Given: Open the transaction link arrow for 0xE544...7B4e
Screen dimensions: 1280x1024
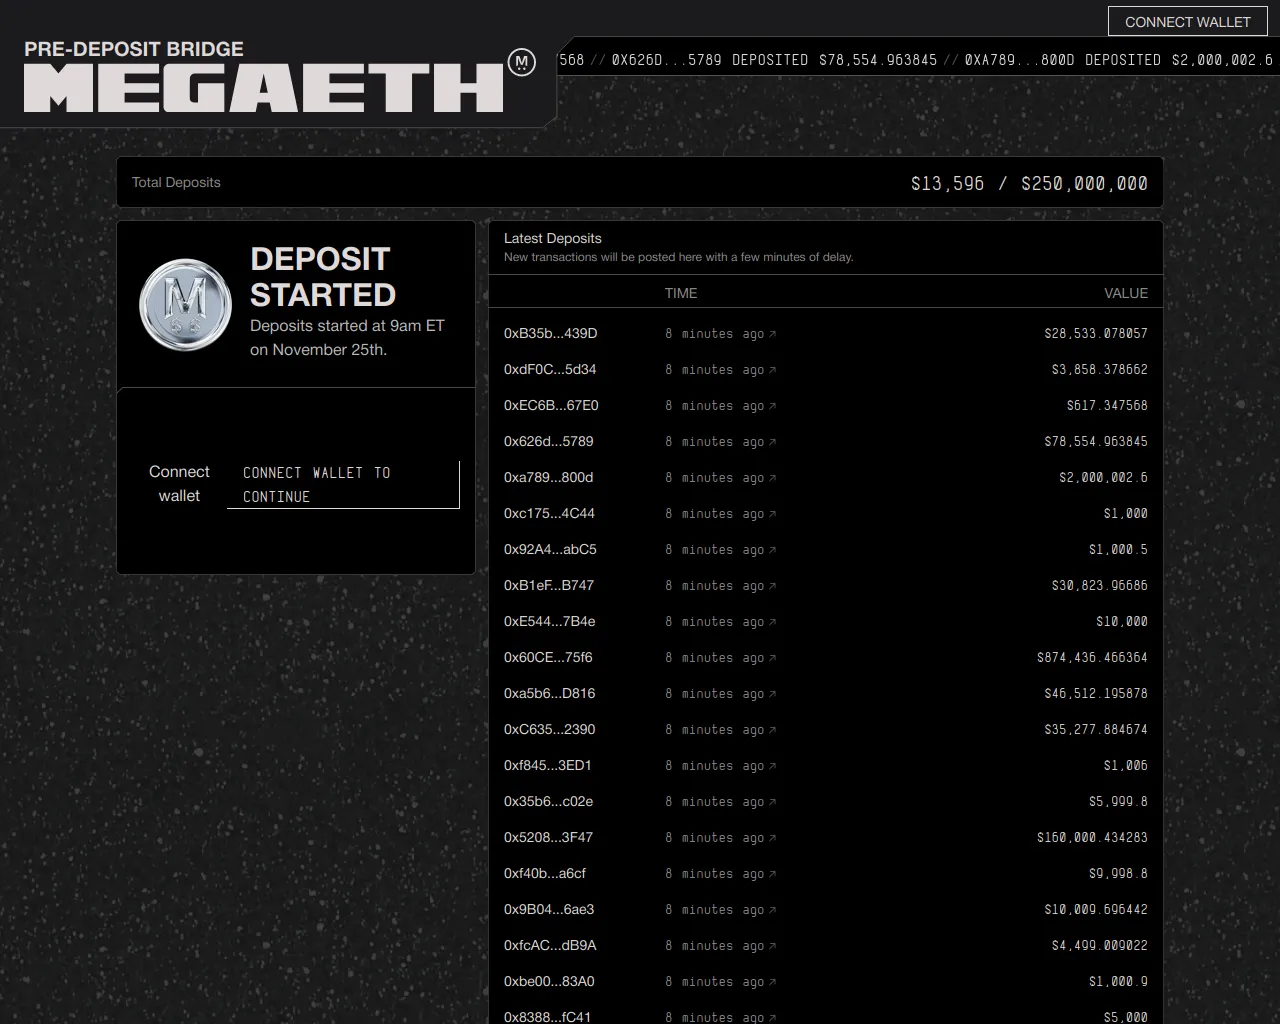Looking at the screenshot, I should 772,622.
